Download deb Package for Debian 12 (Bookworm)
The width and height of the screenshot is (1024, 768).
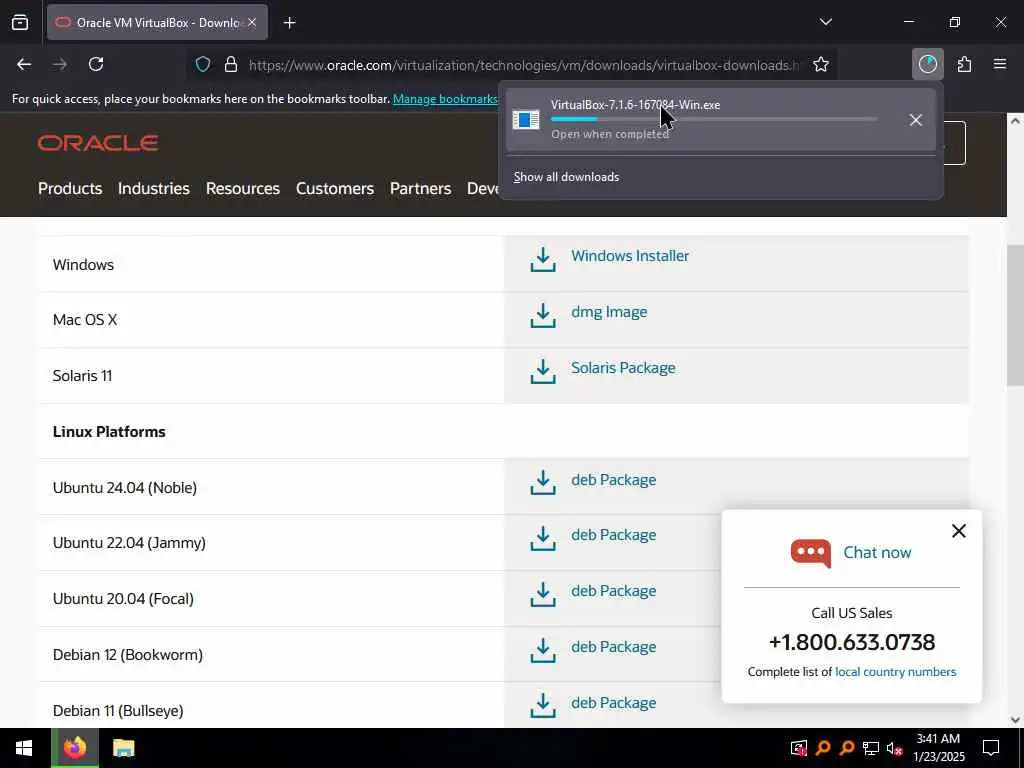[613, 647]
